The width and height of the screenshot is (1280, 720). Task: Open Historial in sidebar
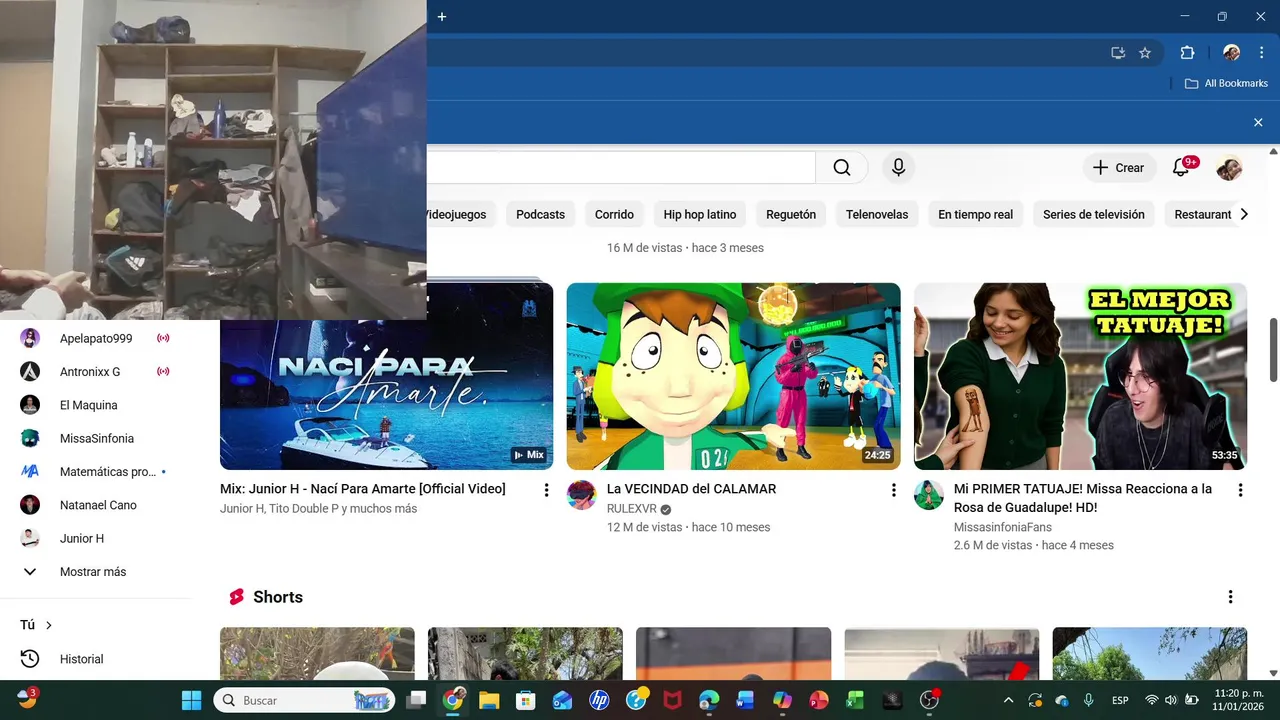(95, 659)
